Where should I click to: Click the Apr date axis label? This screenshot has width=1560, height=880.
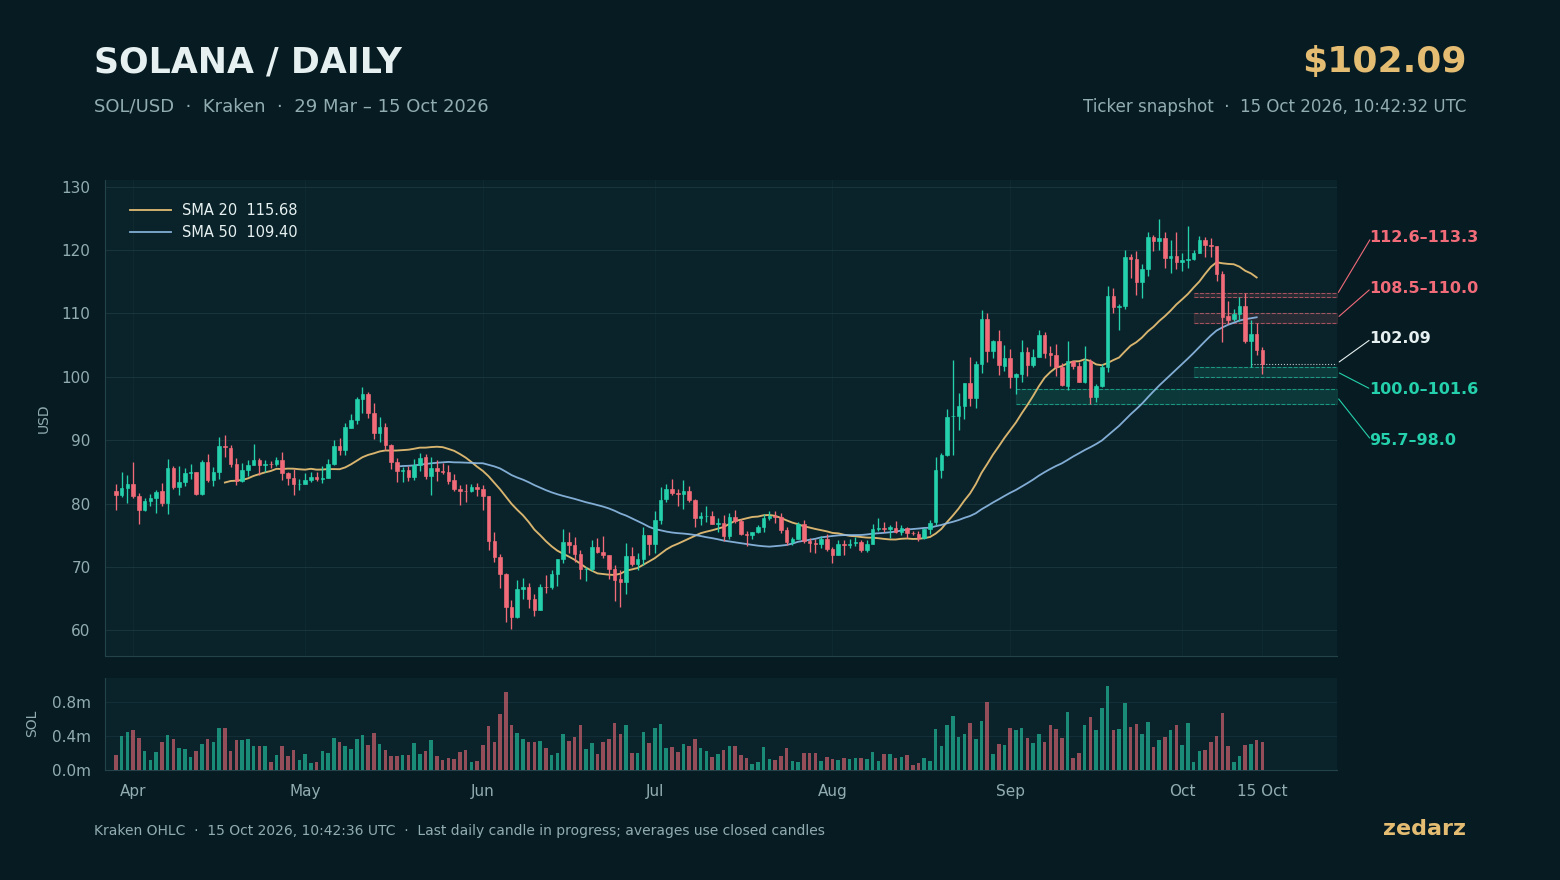[133, 791]
